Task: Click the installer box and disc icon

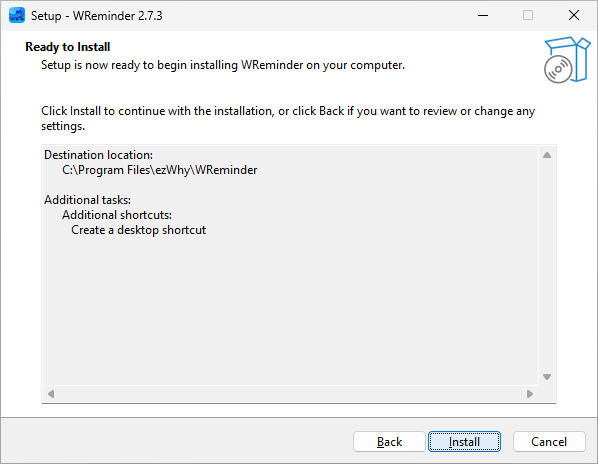Action: (567, 59)
